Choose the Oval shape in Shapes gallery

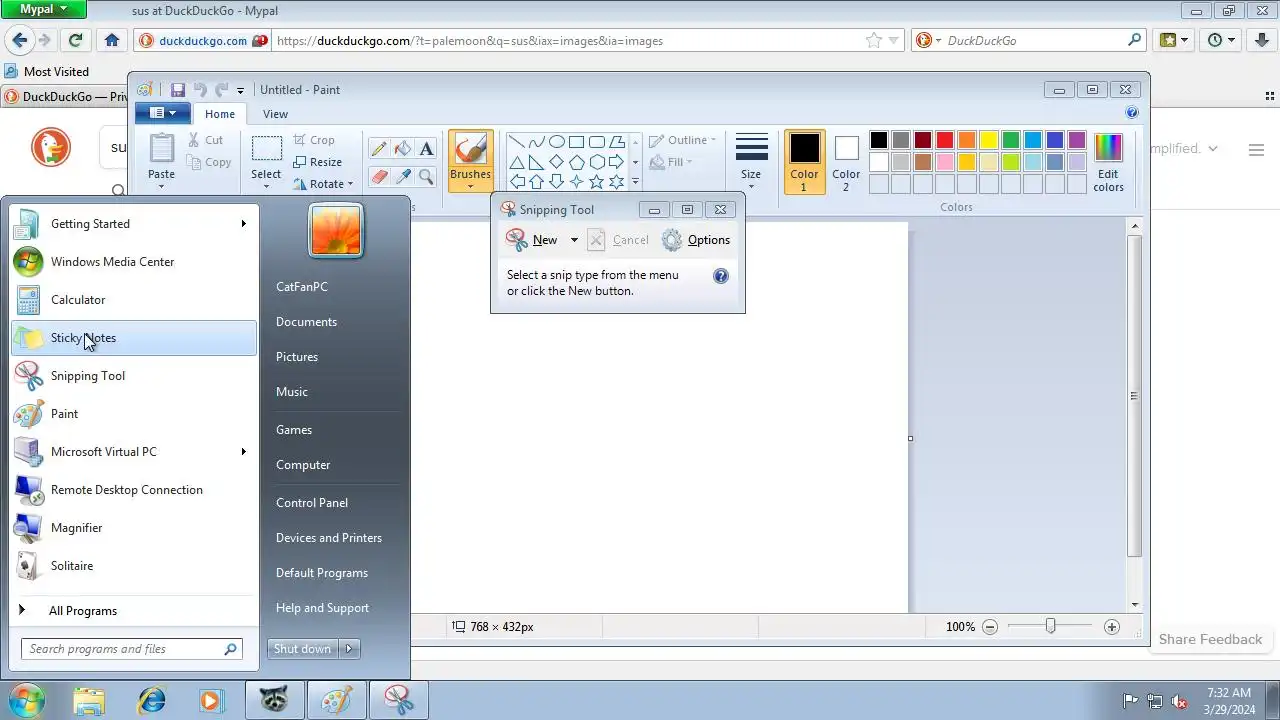pyautogui.click(x=557, y=141)
